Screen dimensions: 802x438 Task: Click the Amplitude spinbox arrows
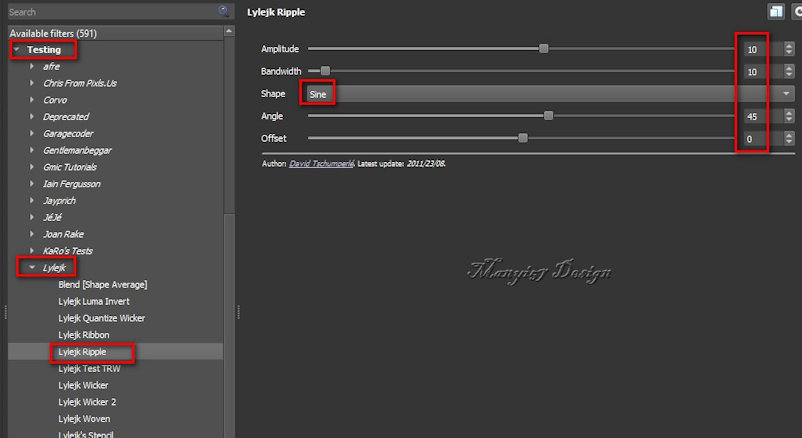[x=789, y=49]
